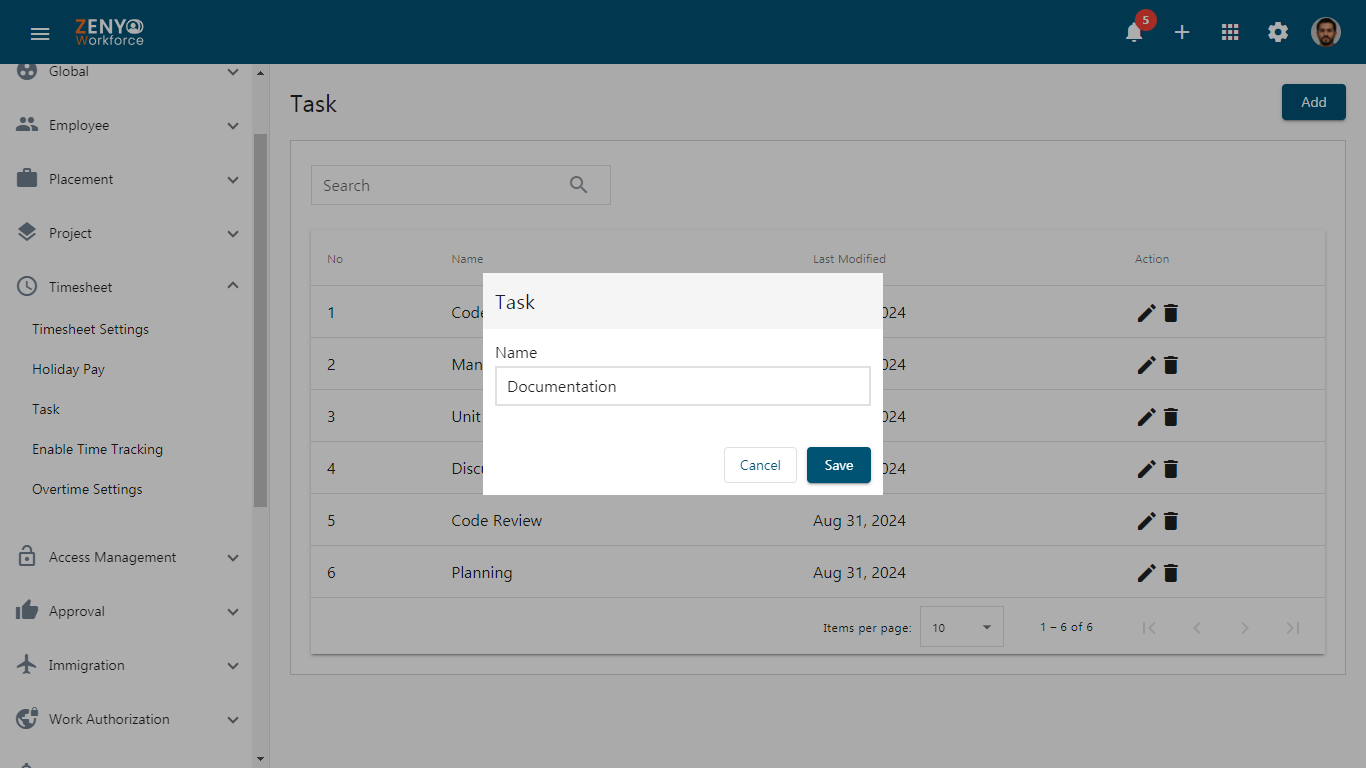
Task: Click the search magnifier icon
Action: click(578, 185)
